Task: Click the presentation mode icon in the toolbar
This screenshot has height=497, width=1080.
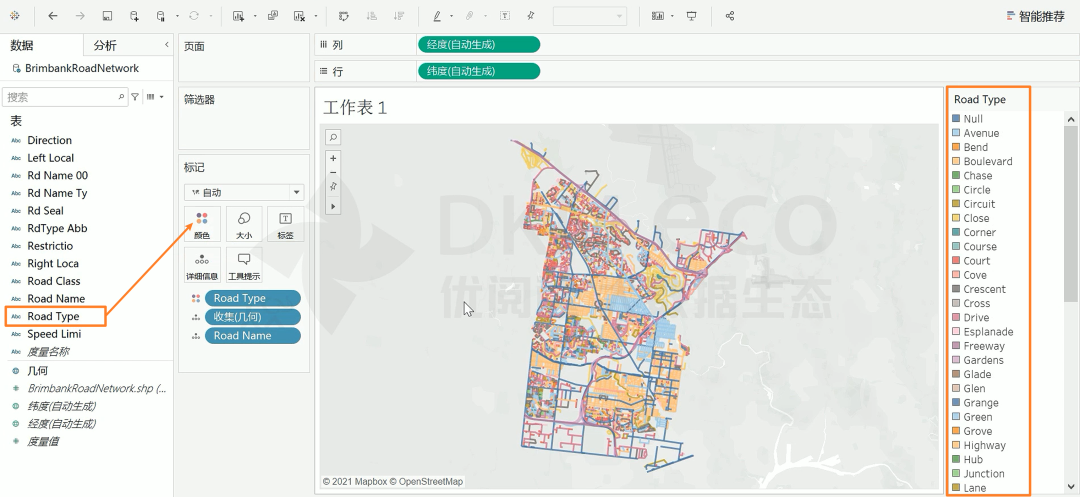Action: pyautogui.click(x=691, y=17)
